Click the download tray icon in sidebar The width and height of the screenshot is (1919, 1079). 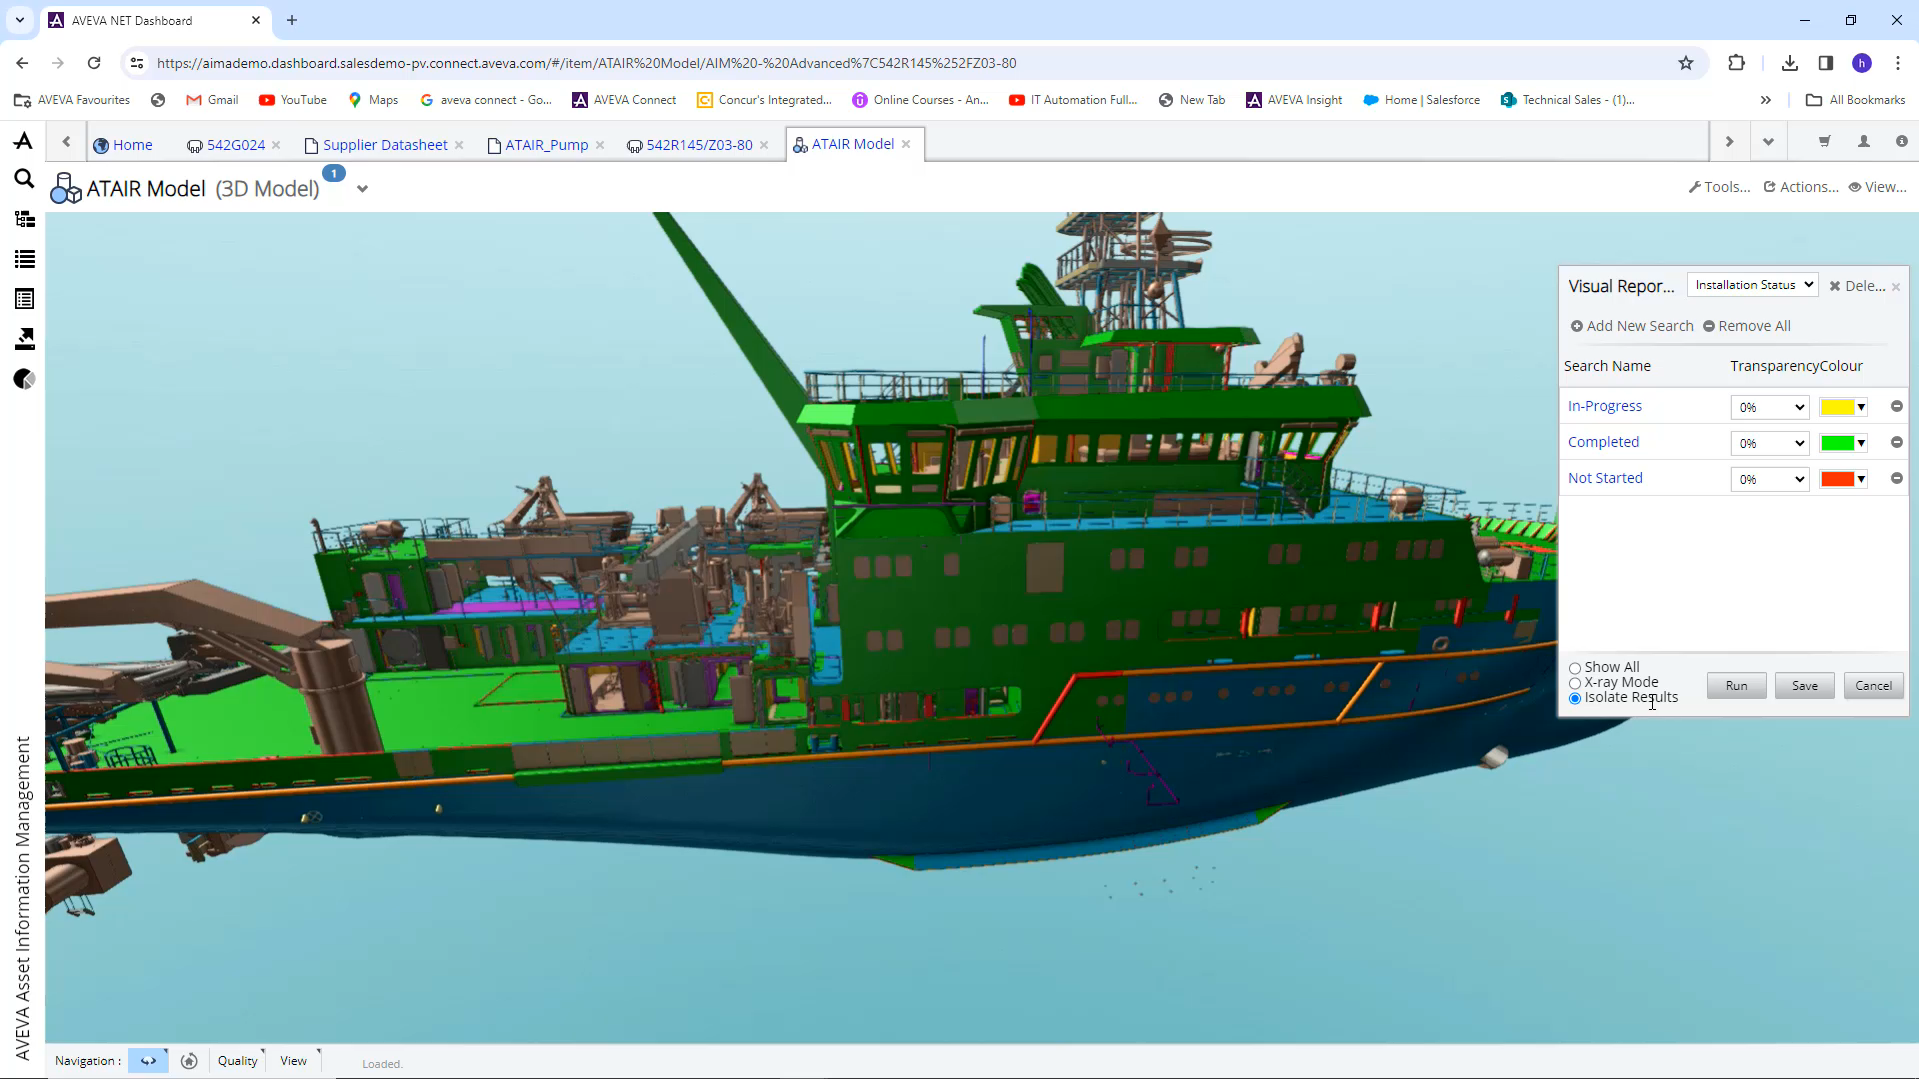24,339
